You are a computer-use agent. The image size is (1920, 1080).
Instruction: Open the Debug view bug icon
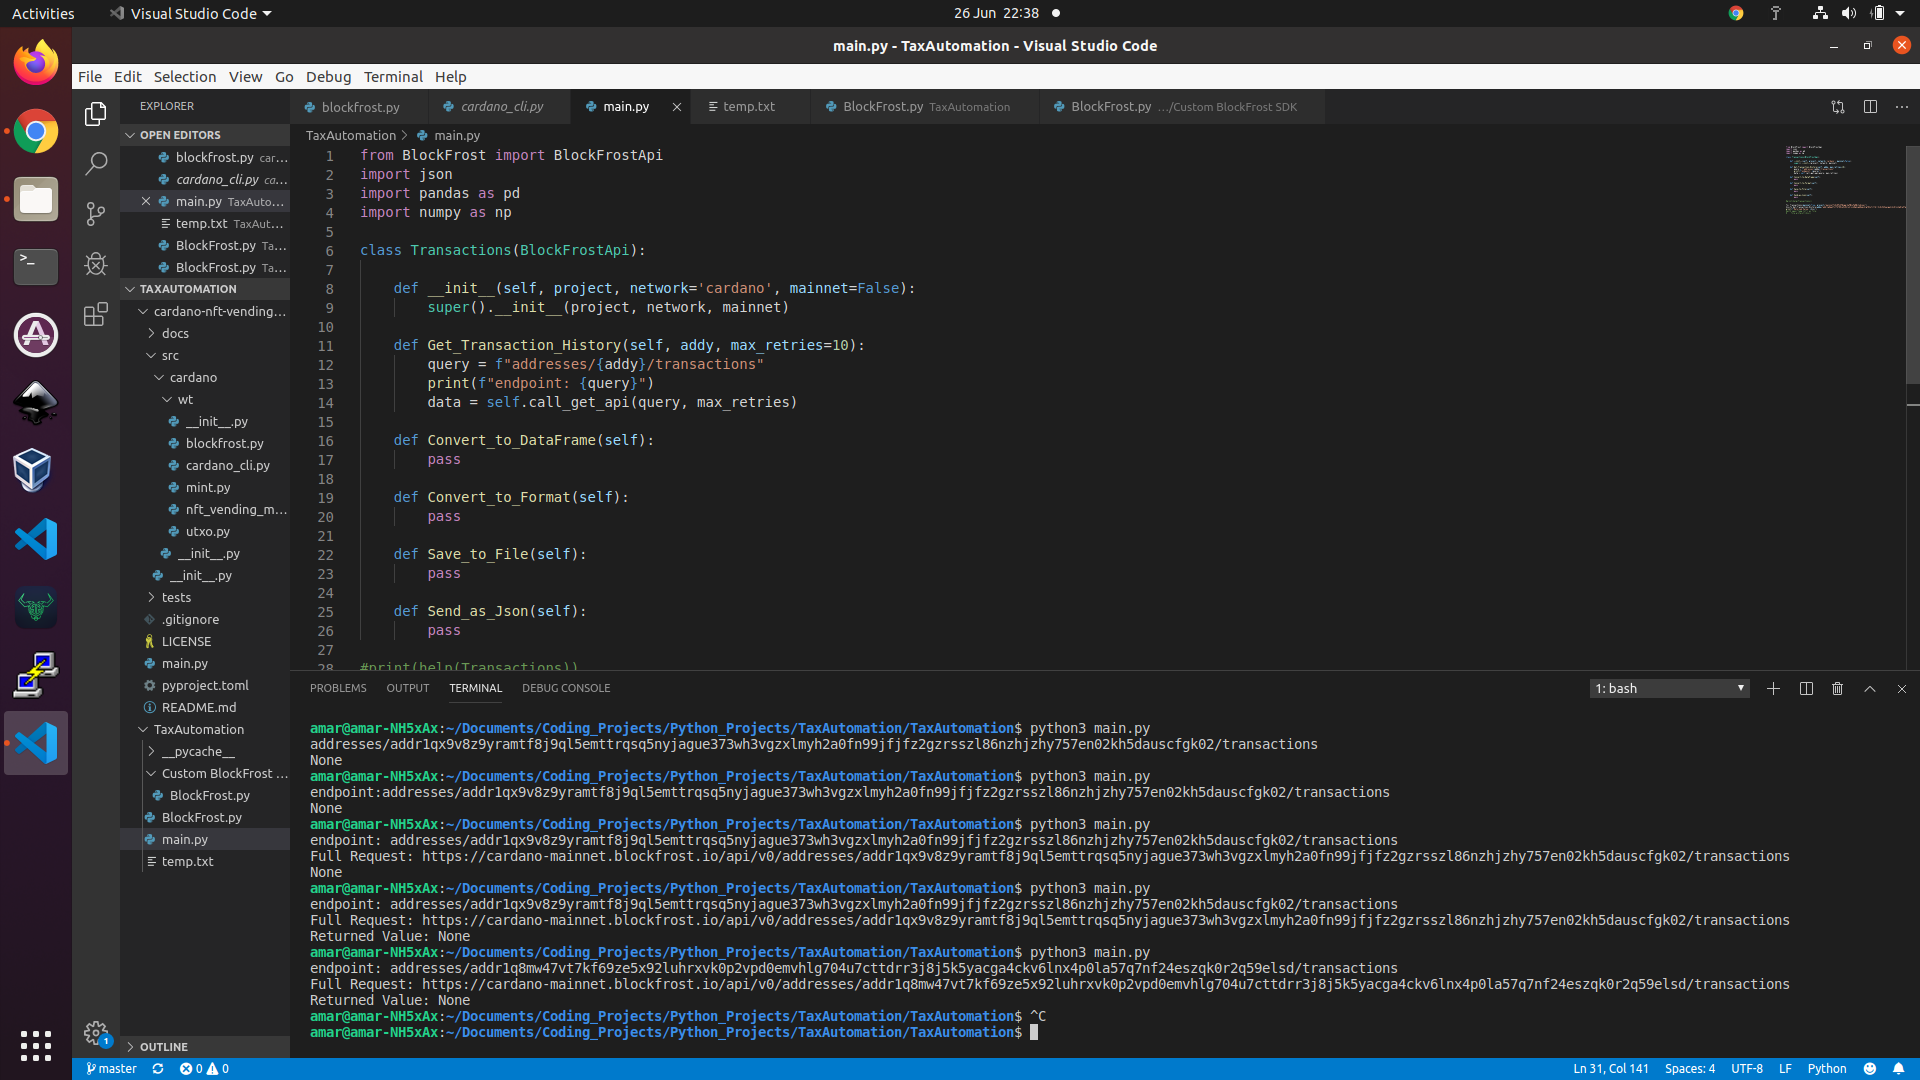coord(96,264)
